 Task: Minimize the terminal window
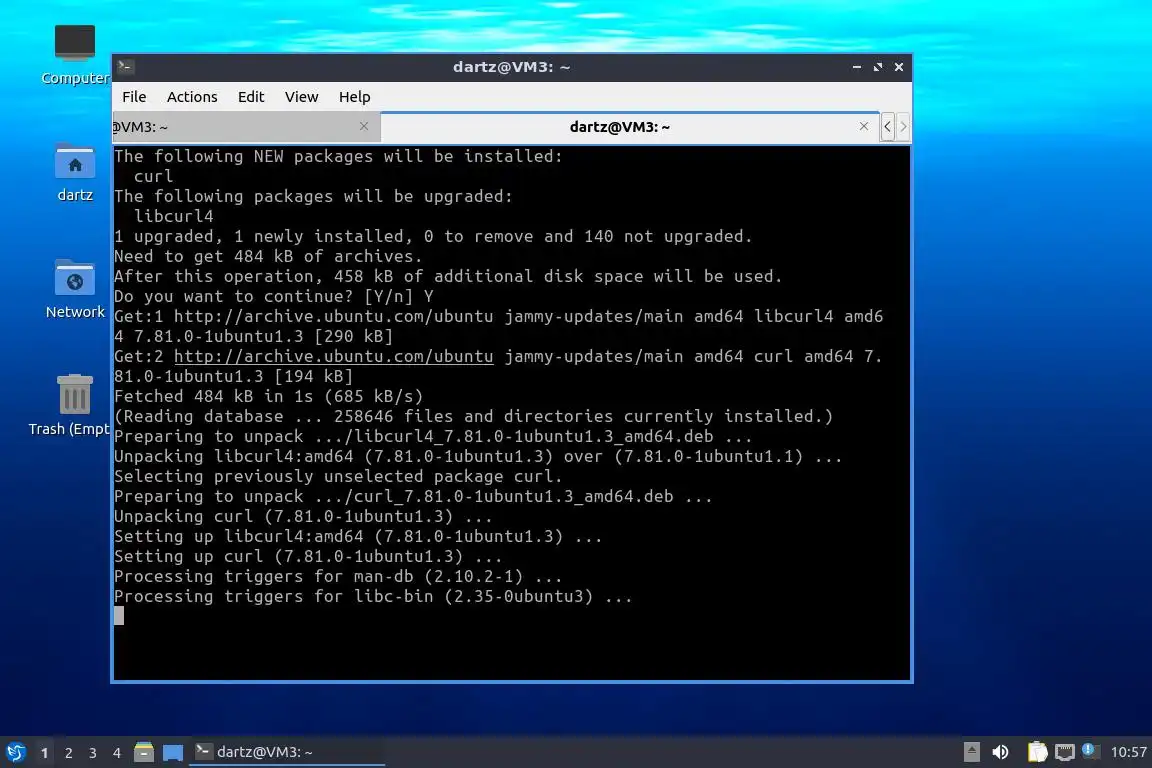[857, 67]
